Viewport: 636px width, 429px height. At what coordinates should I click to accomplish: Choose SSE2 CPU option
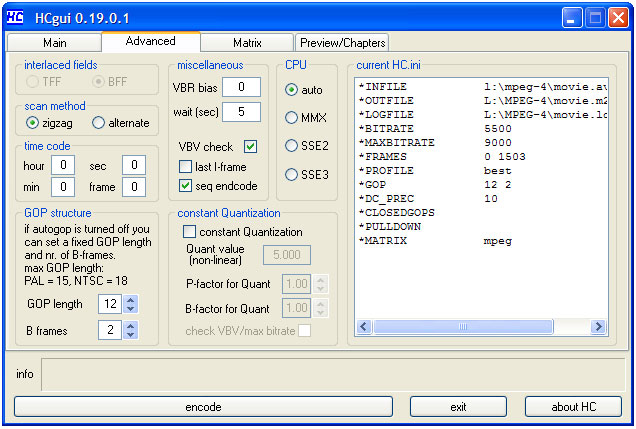coord(307,146)
